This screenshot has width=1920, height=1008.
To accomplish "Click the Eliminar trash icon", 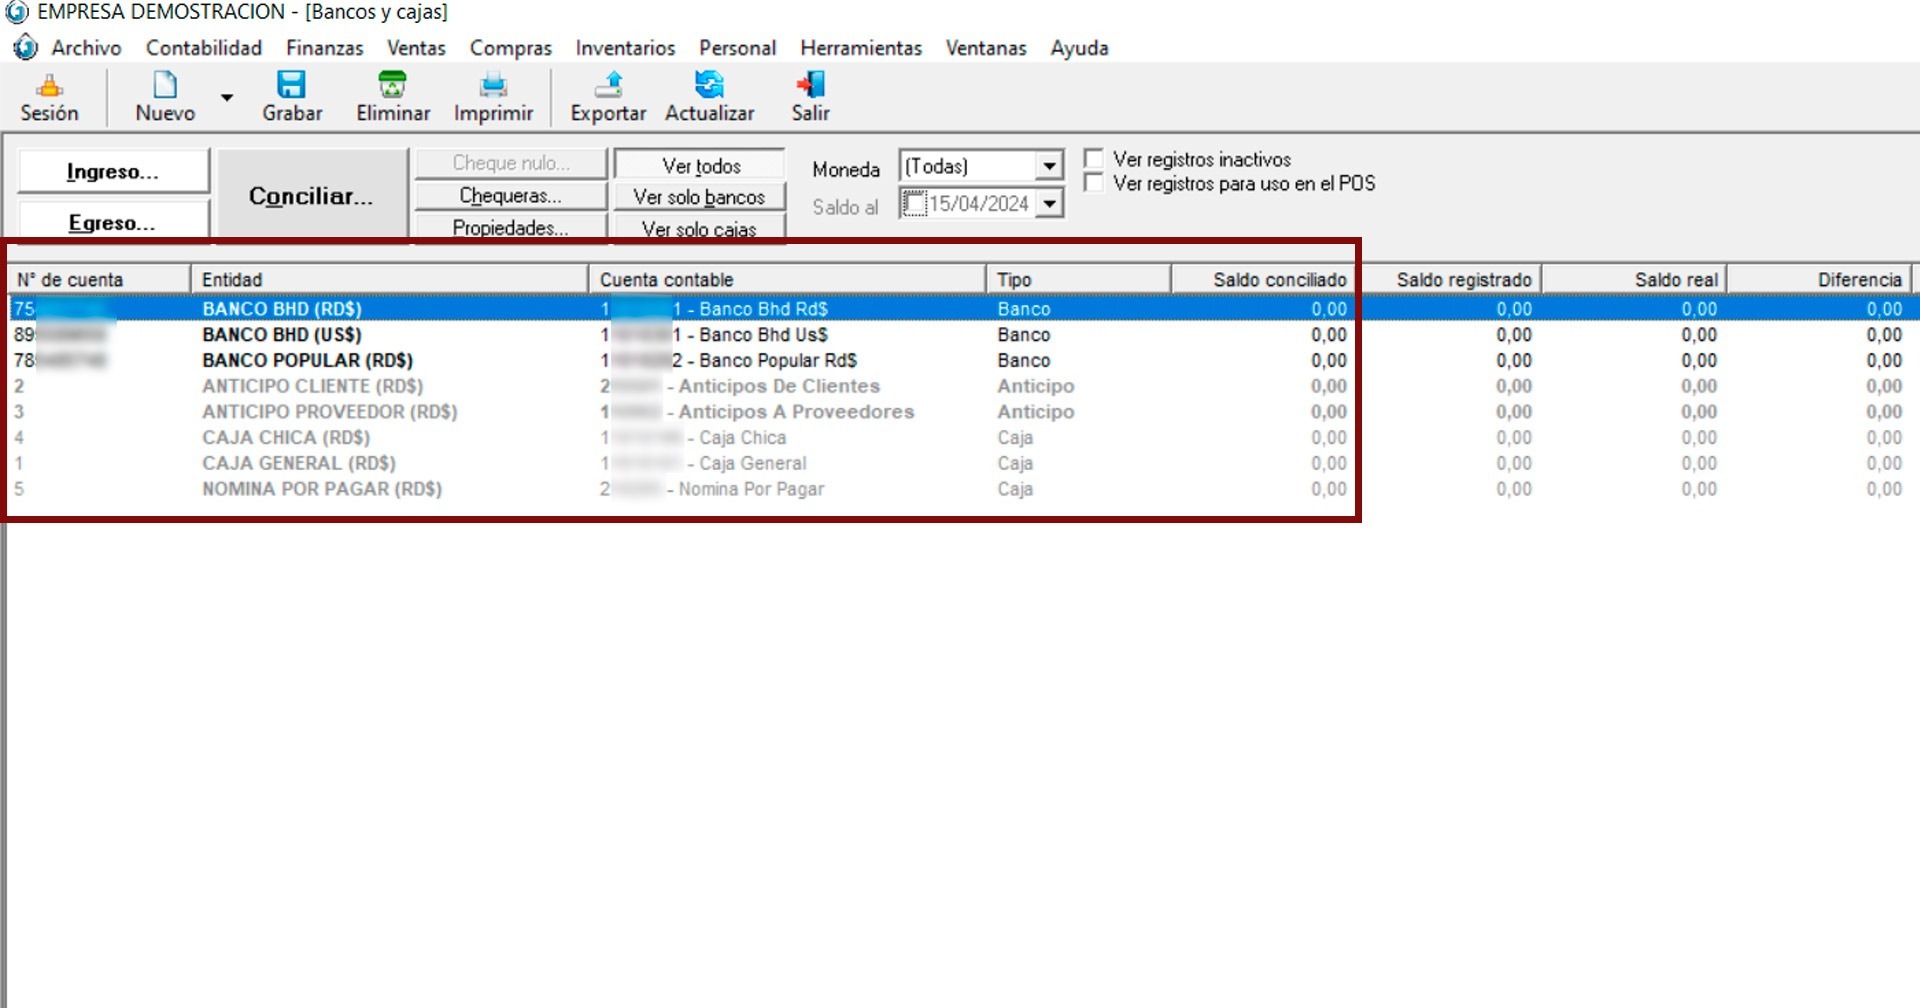I will point(392,87).
